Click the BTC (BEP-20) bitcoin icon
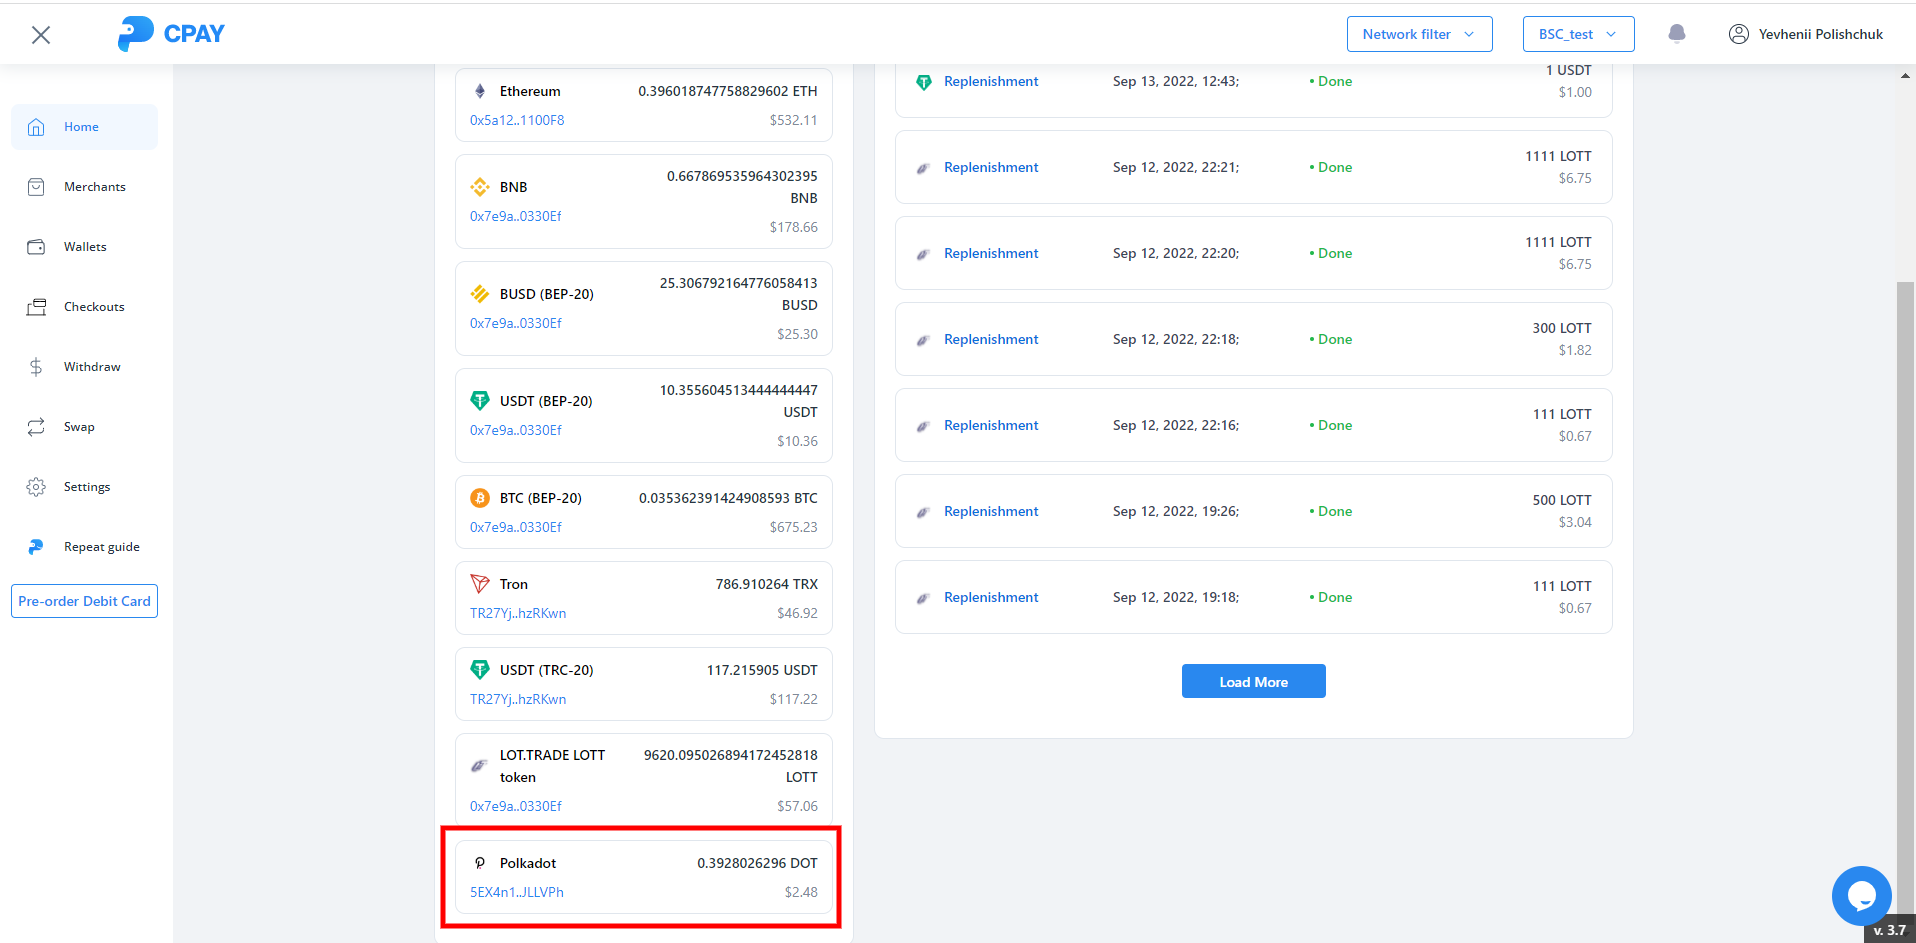 [x=480, y=498]
